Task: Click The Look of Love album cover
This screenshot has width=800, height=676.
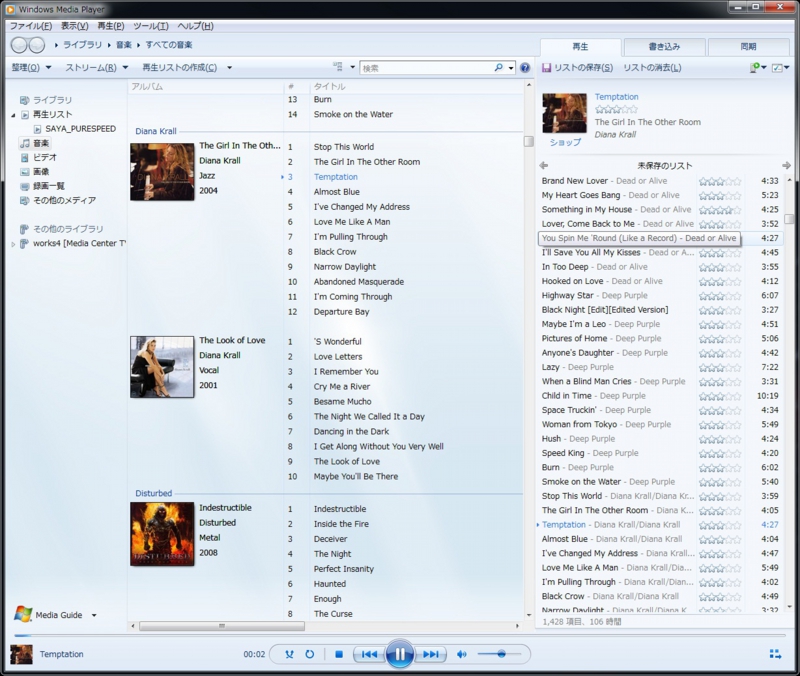Action: [x=162, y=367]
